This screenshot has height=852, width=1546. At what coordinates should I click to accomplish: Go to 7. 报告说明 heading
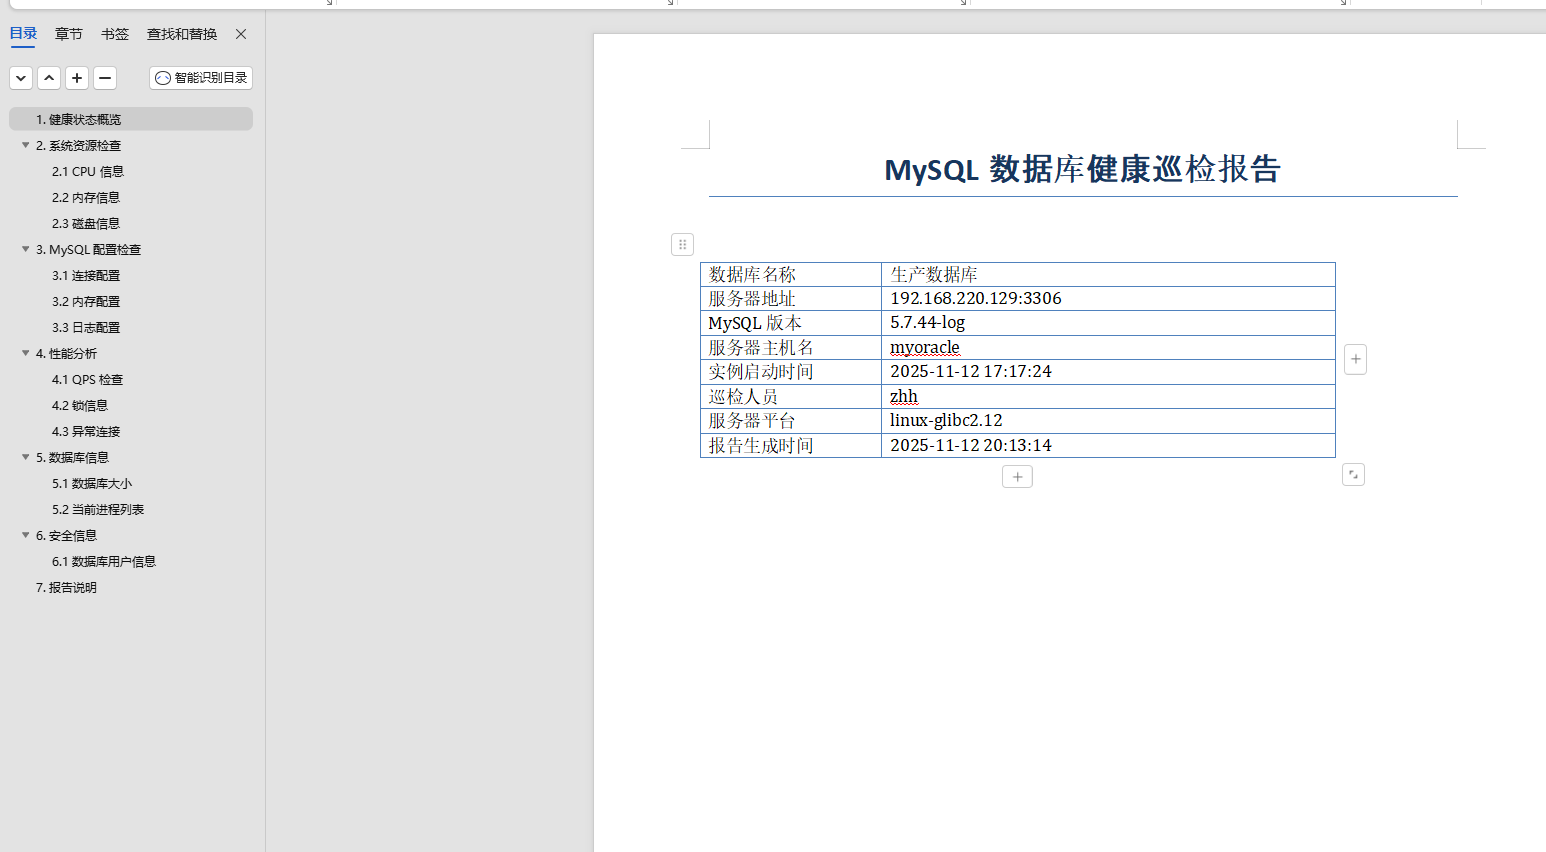coord(67,588)
